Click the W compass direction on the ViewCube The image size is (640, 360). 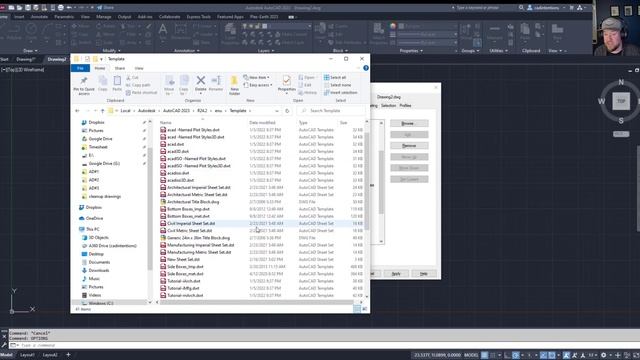[601, 101]
